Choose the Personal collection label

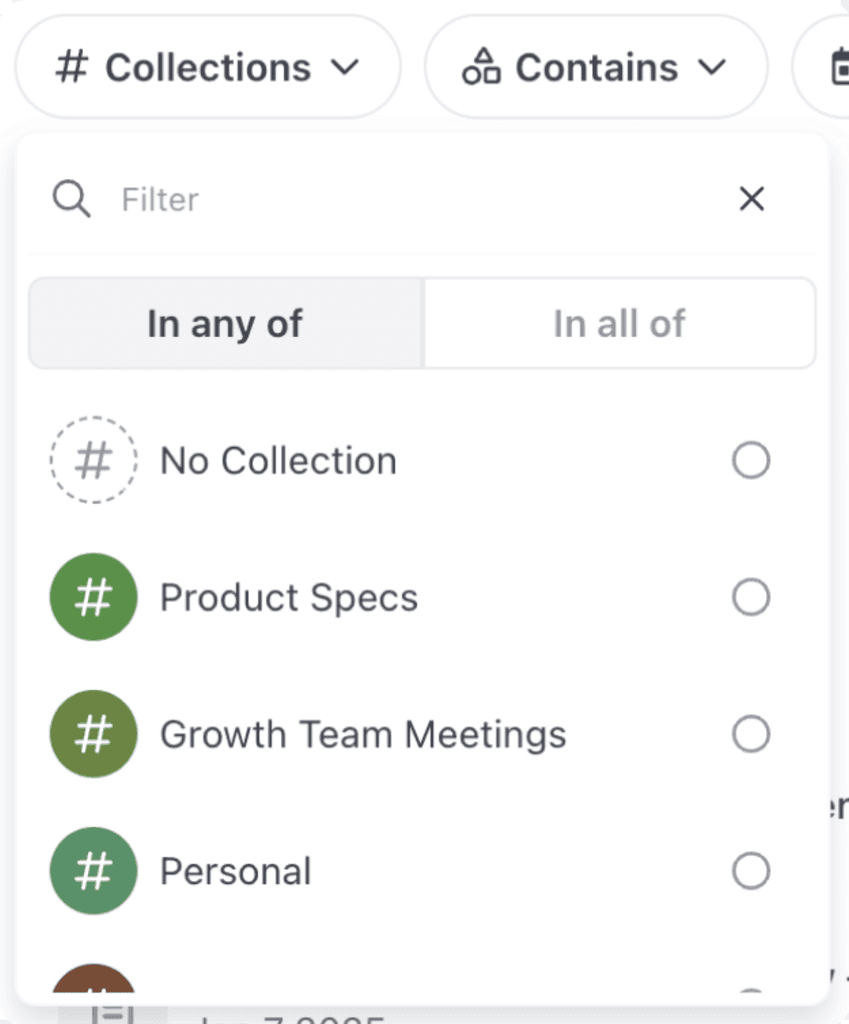pyautogui.click(x=236, y=871)
